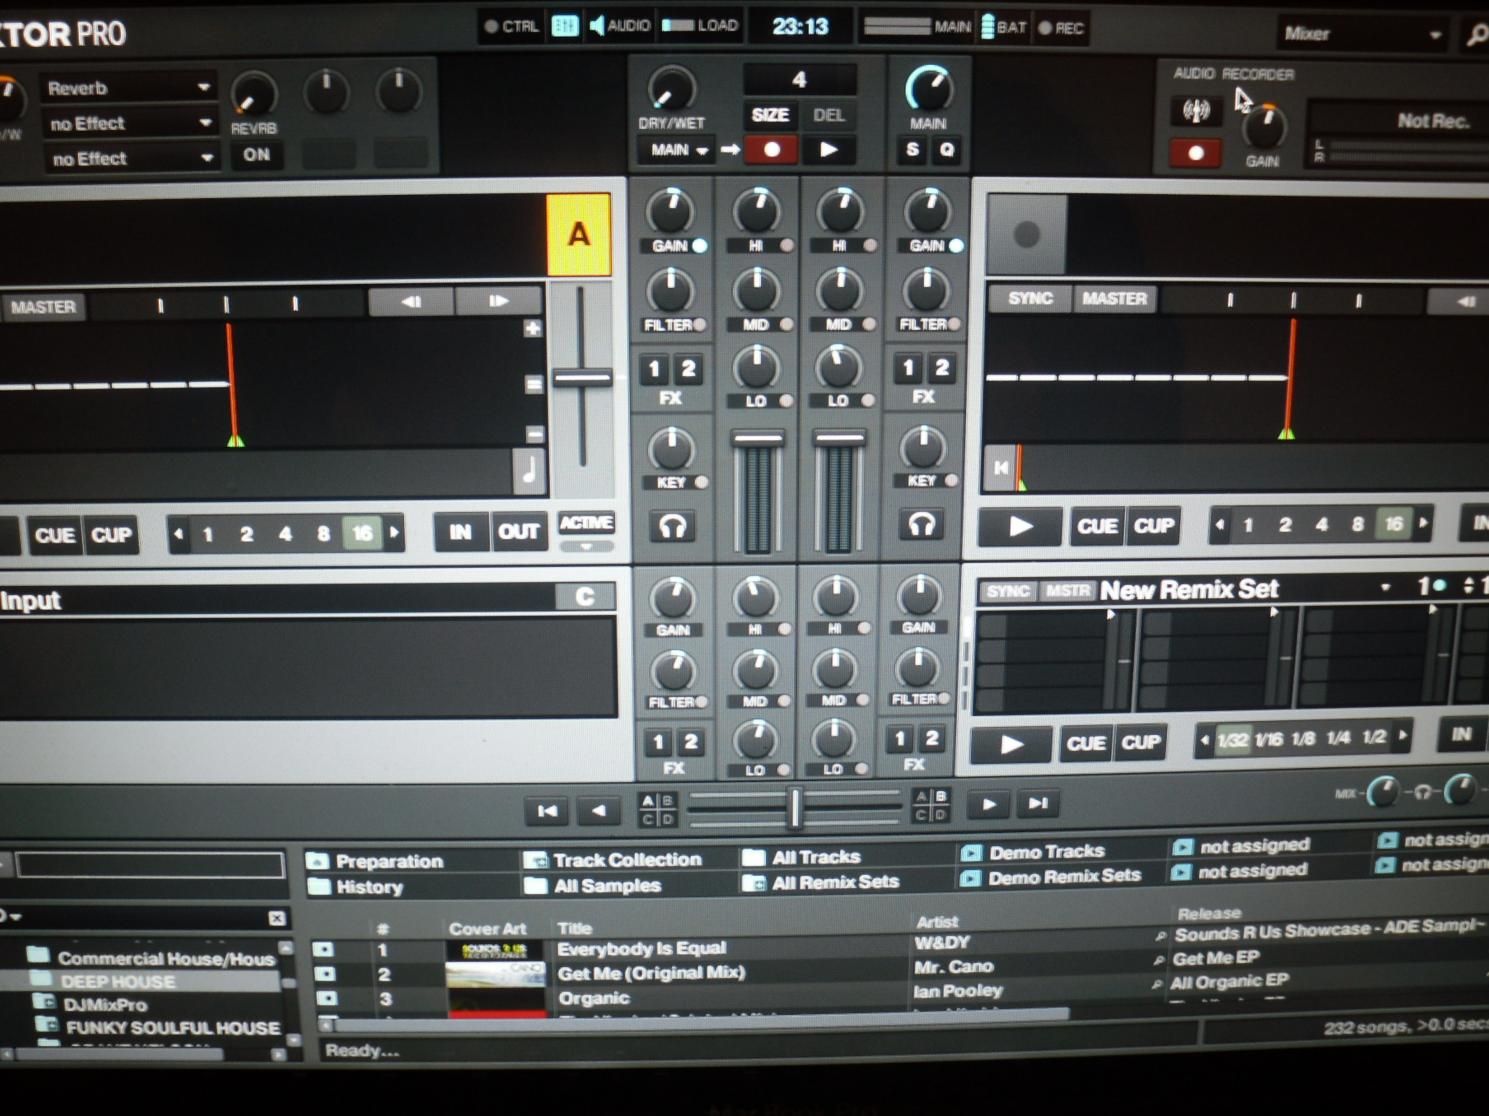Reset Deck A waveform zoom with equals button

534,384
